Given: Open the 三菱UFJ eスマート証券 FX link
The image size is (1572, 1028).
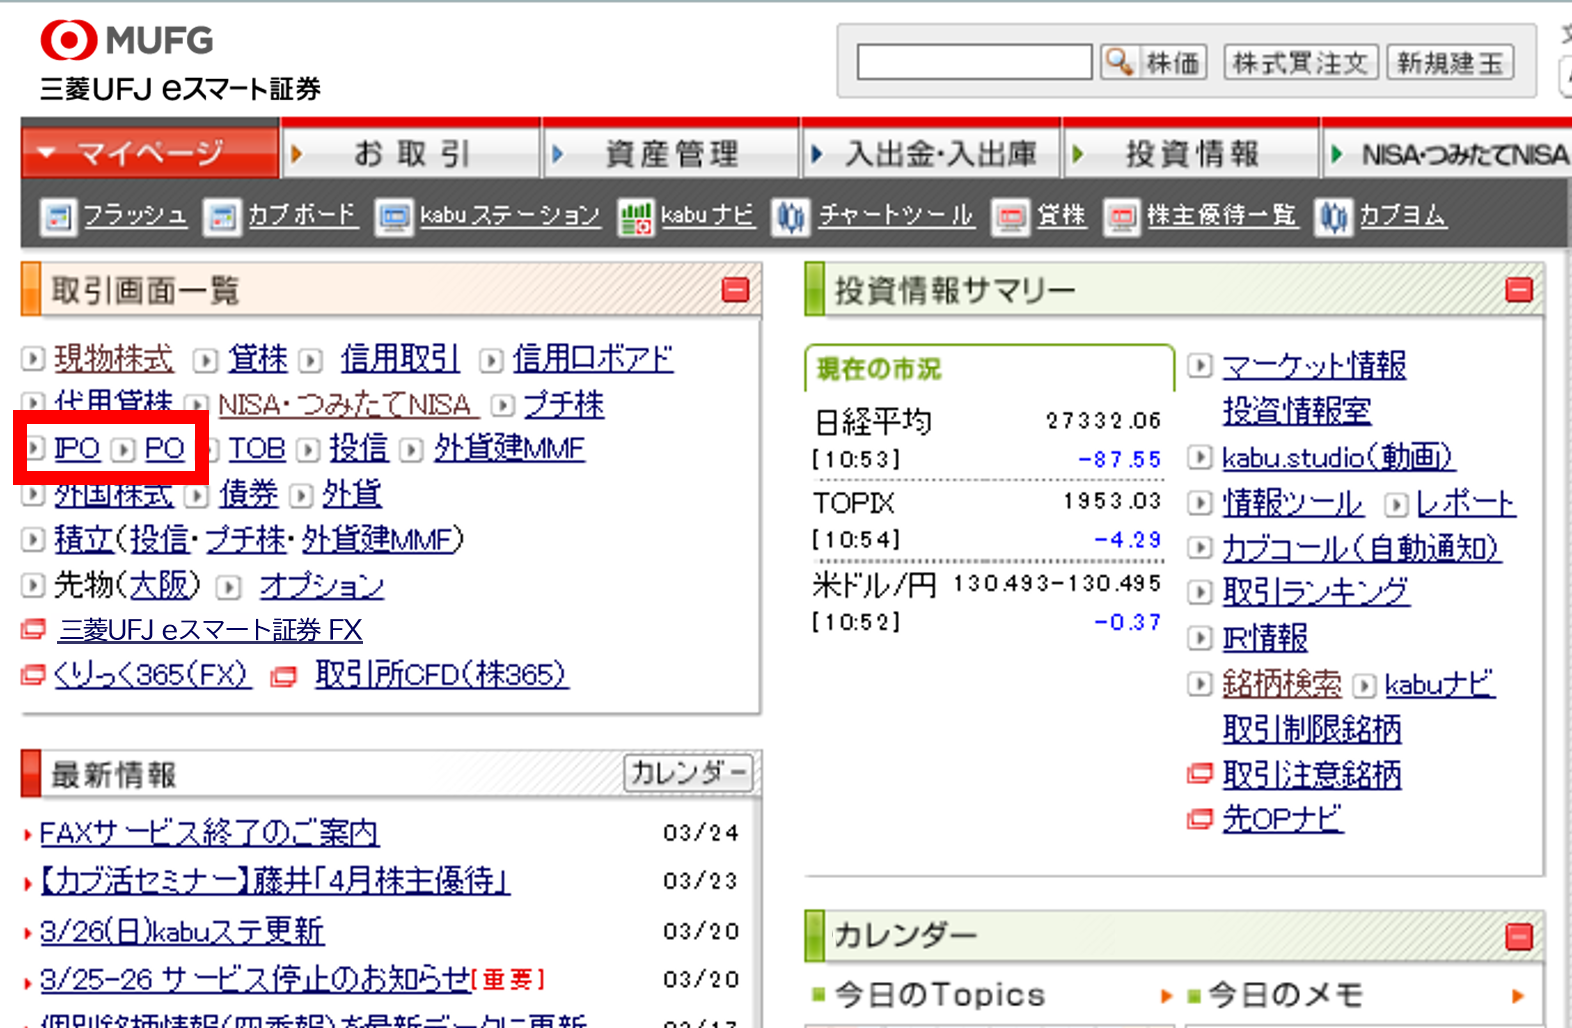Looking at the screenshot, I should pos(210,630).
